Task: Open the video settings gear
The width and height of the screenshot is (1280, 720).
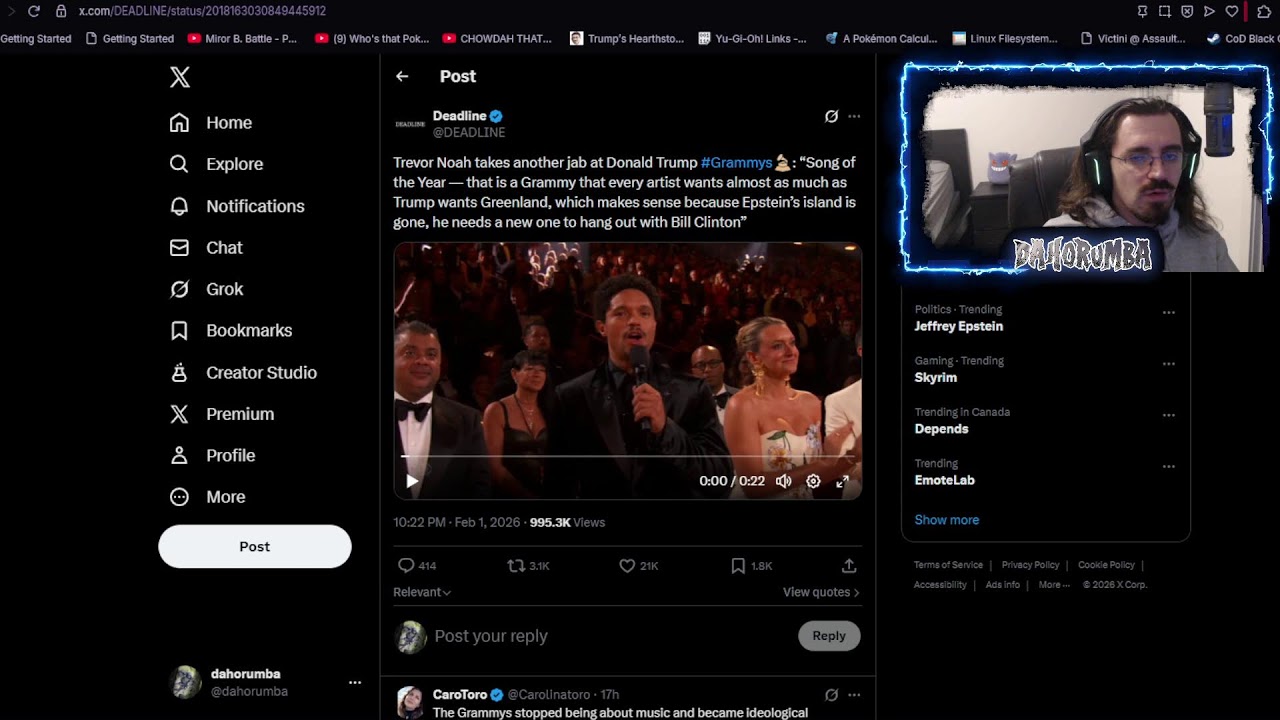Action: [814, 481]
